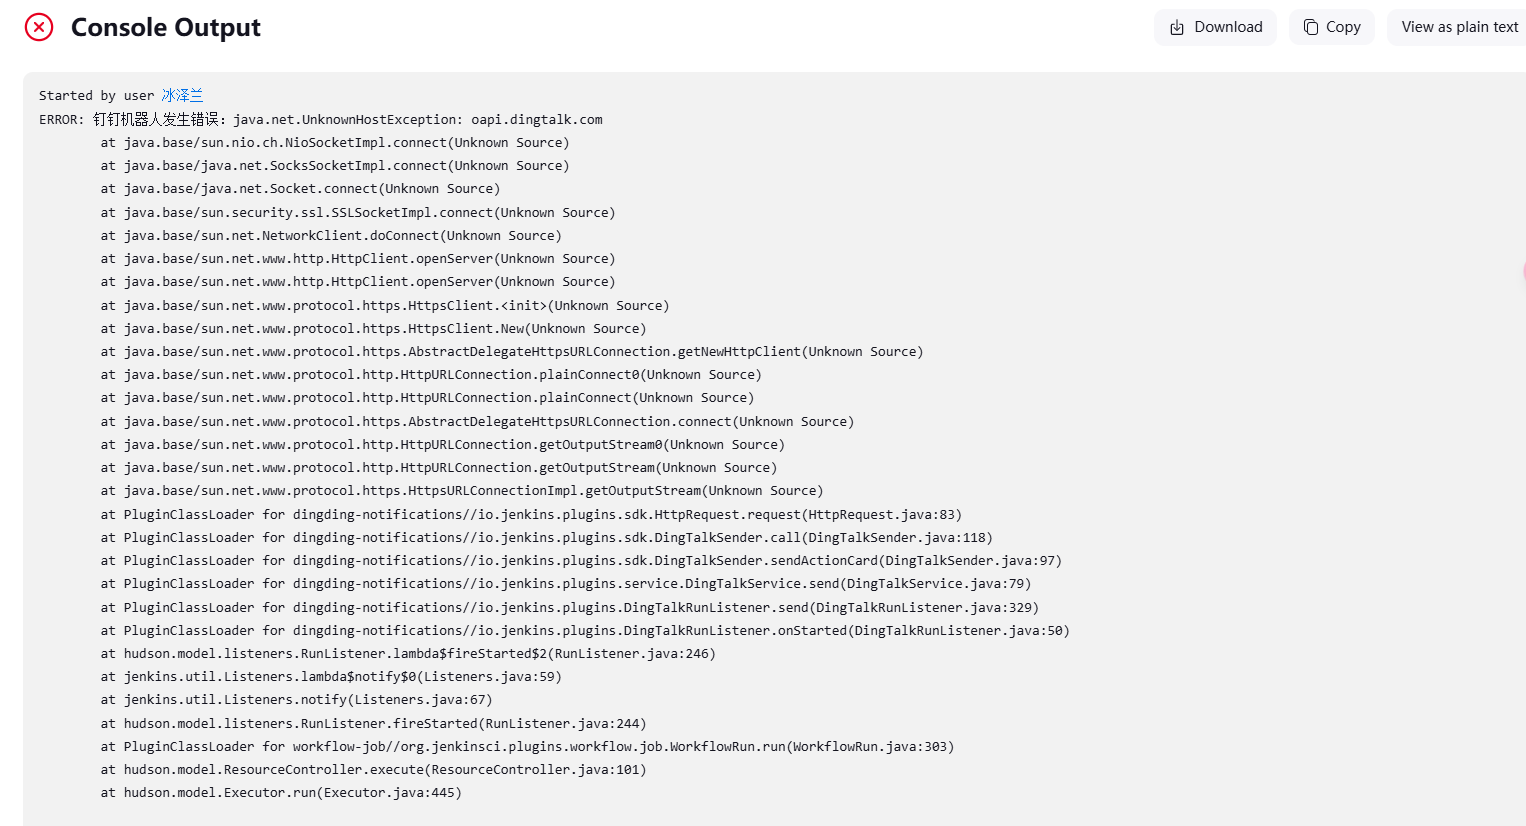Click the DingTalkRunListener.onStarted stack trace line
Image resolution: width=1526 pixels, height=826 pixels.
tap(584, 631)
